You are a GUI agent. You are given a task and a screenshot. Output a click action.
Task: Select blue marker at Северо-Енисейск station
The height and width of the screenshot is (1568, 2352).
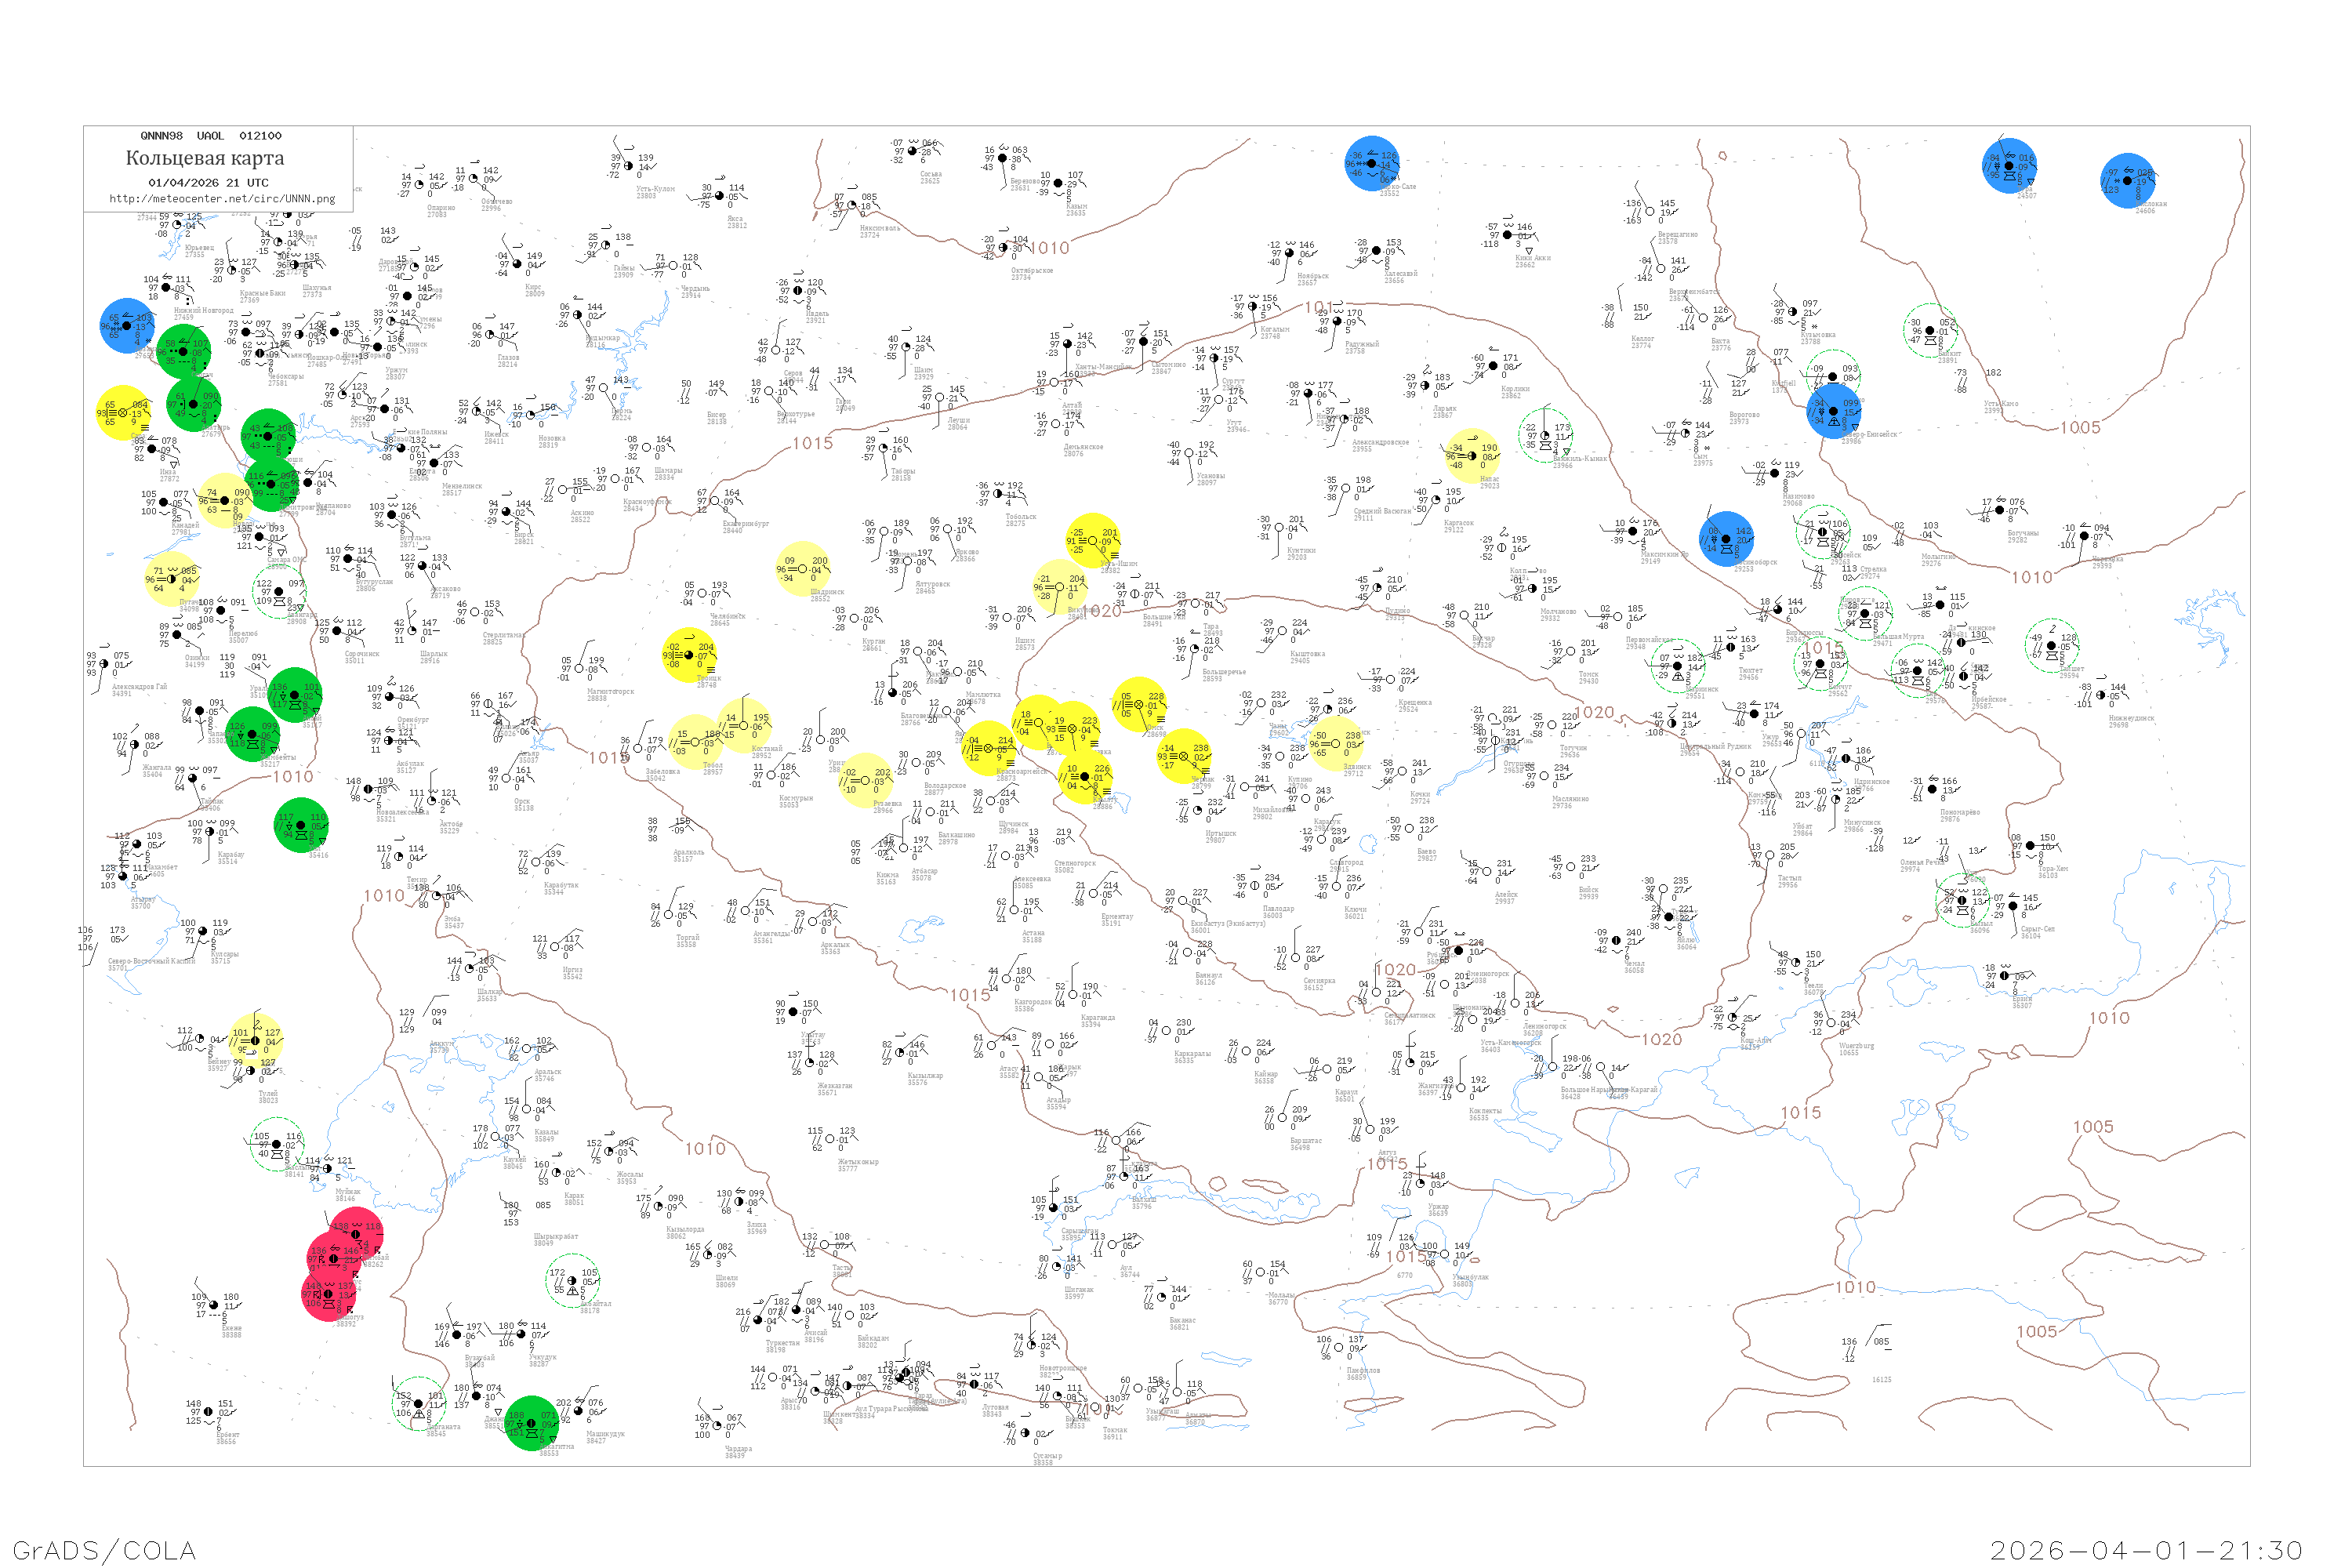point(1834,411)
